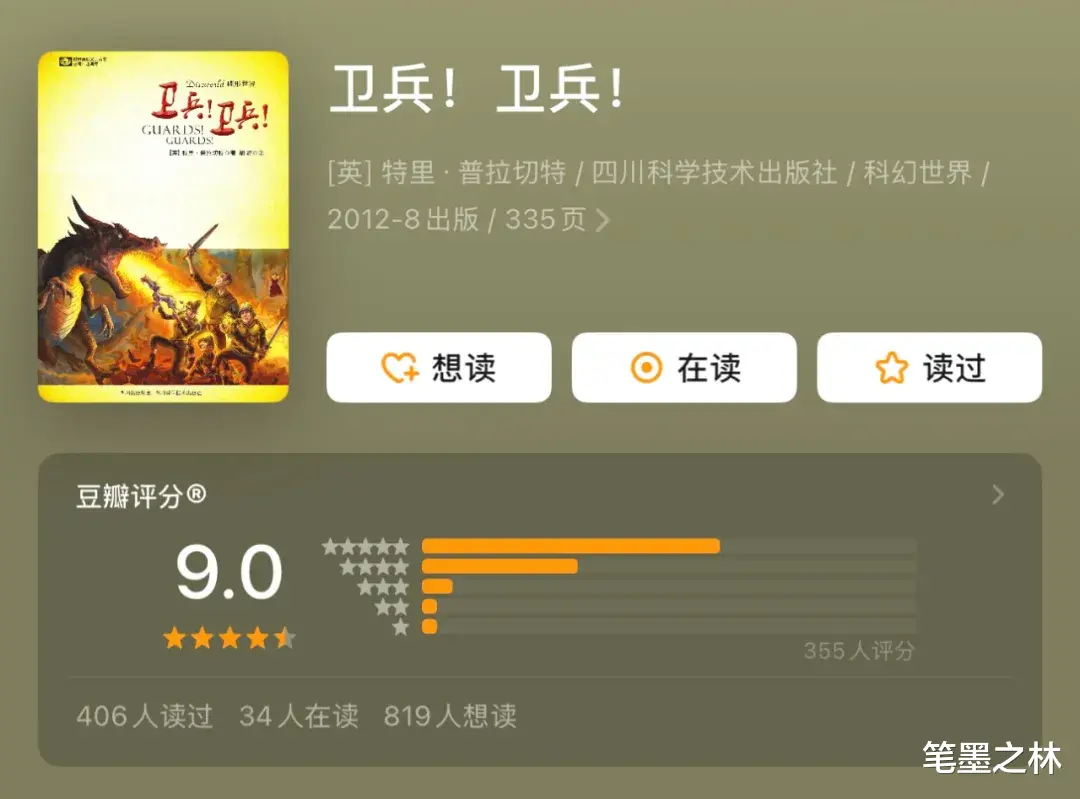The width and height of the screenshot is (1080, 799).
Task: Tap the five-star rating row icon
Action: point(366,547)
